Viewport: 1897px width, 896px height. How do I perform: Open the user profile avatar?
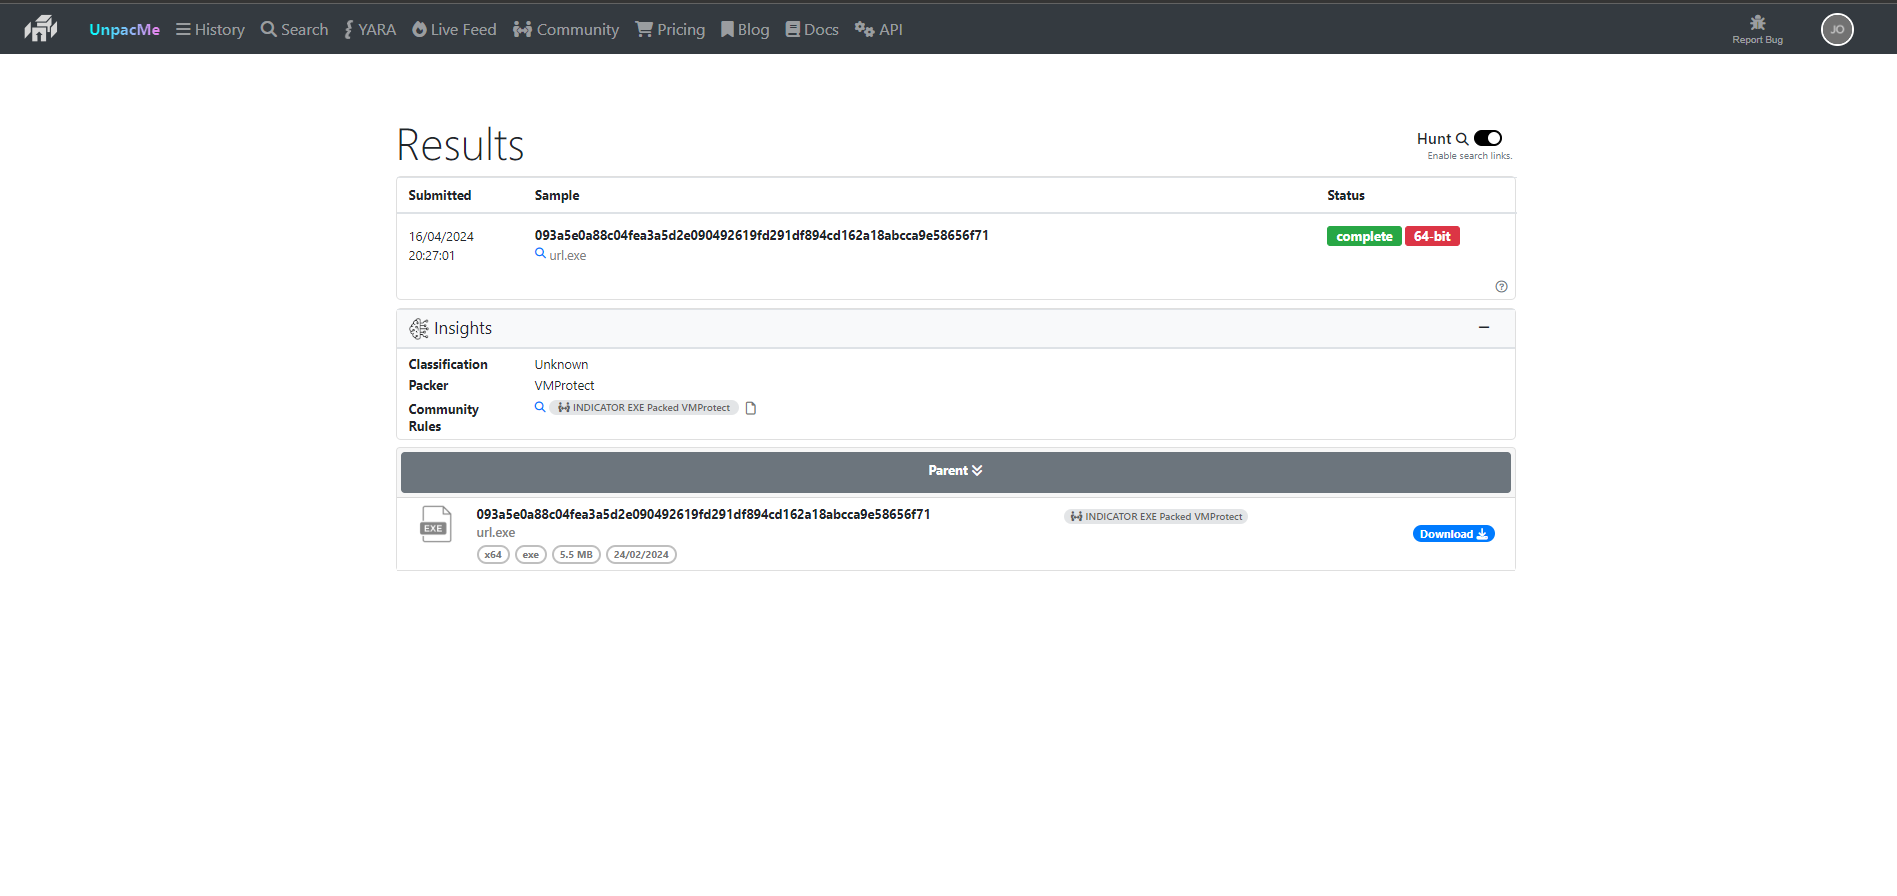pyautogui.click(x=1836, y=30)
